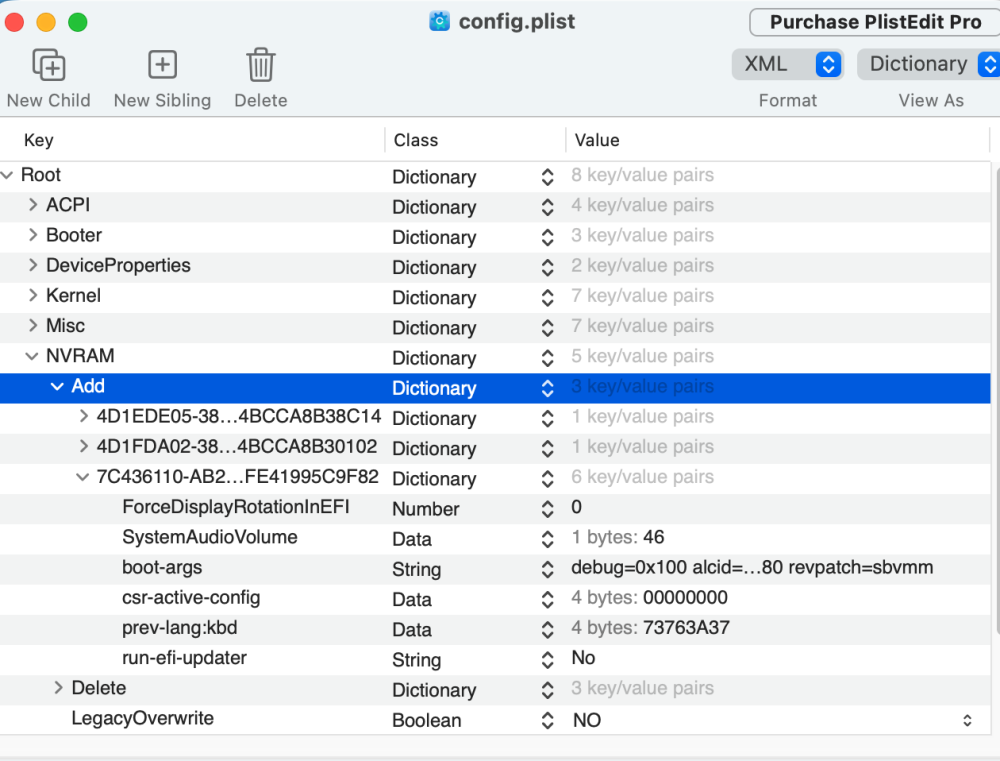Viewport: 1000px width, 761px height.
Task: Collapse the selected Add node
Action: pos(57,386)
